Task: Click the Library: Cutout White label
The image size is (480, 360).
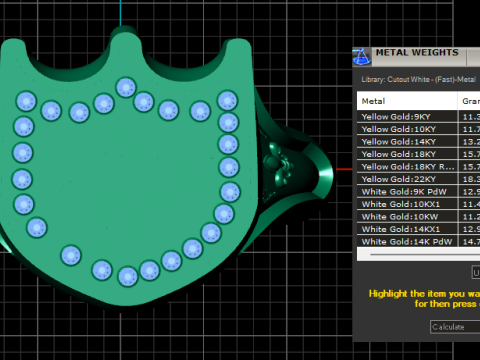Action: 418,80
